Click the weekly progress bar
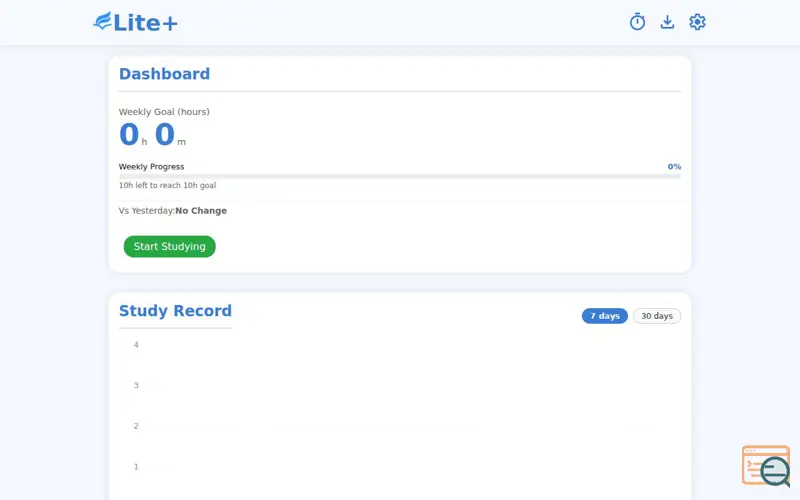The height and width of the screenshot is (500, 800). (x=399, y=177)
